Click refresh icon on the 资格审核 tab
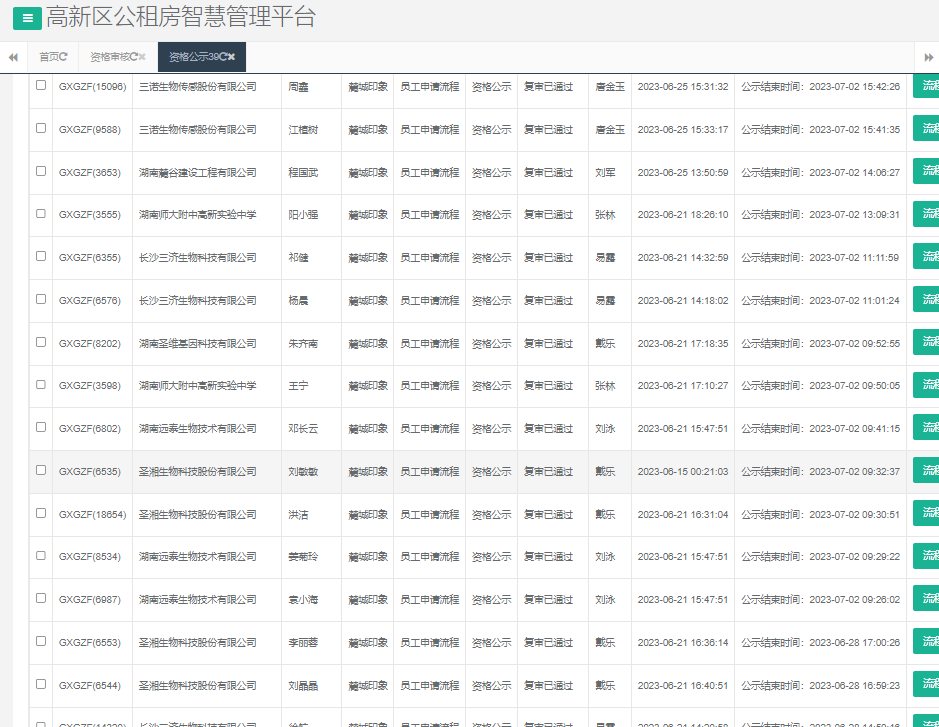This screenshot has height=727, width=939. 133,57
